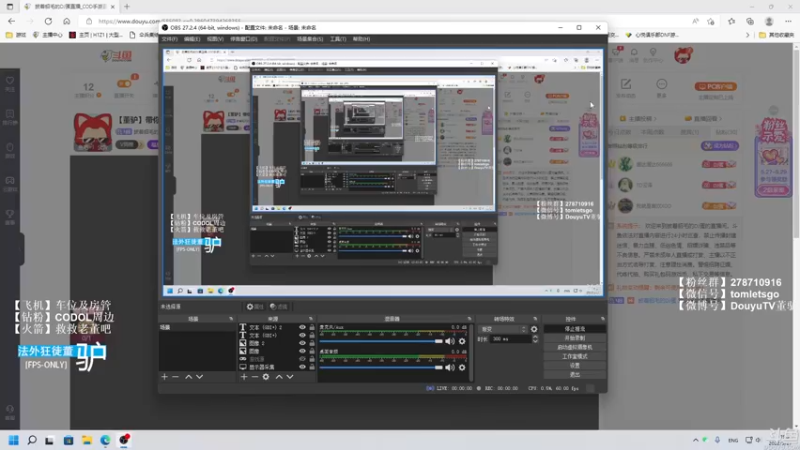Click the browser back arrow in Edge
Viewport: 800px width, 450px height.
pos(11,21)
